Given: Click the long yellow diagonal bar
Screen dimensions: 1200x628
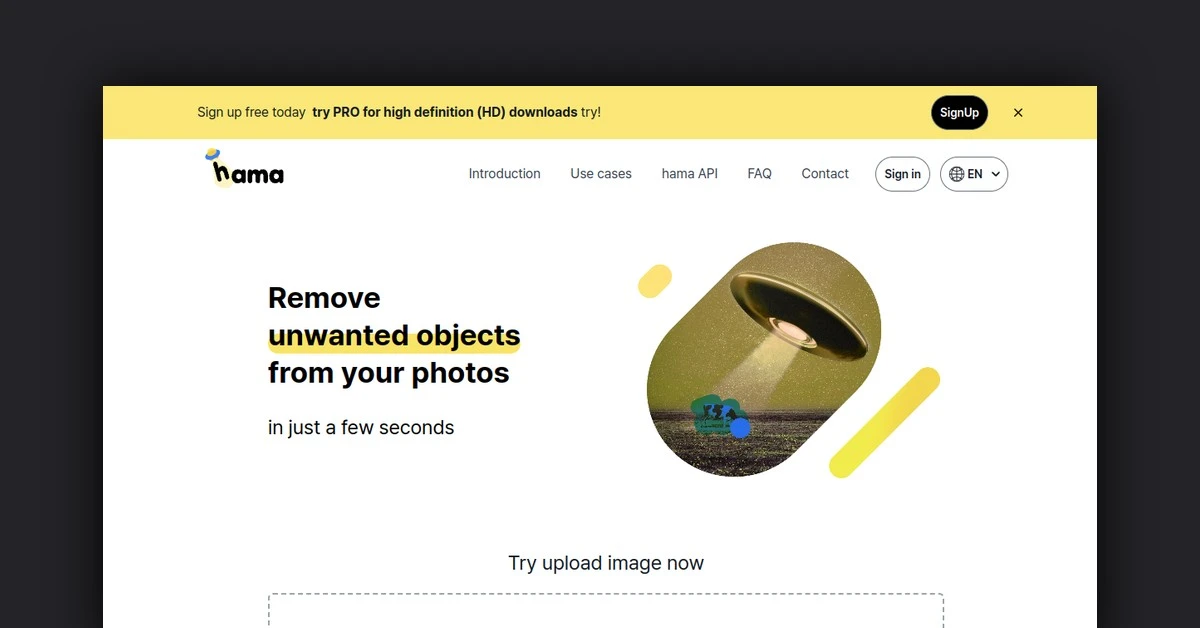Looking at the screenshot, I should pos(885,422).
